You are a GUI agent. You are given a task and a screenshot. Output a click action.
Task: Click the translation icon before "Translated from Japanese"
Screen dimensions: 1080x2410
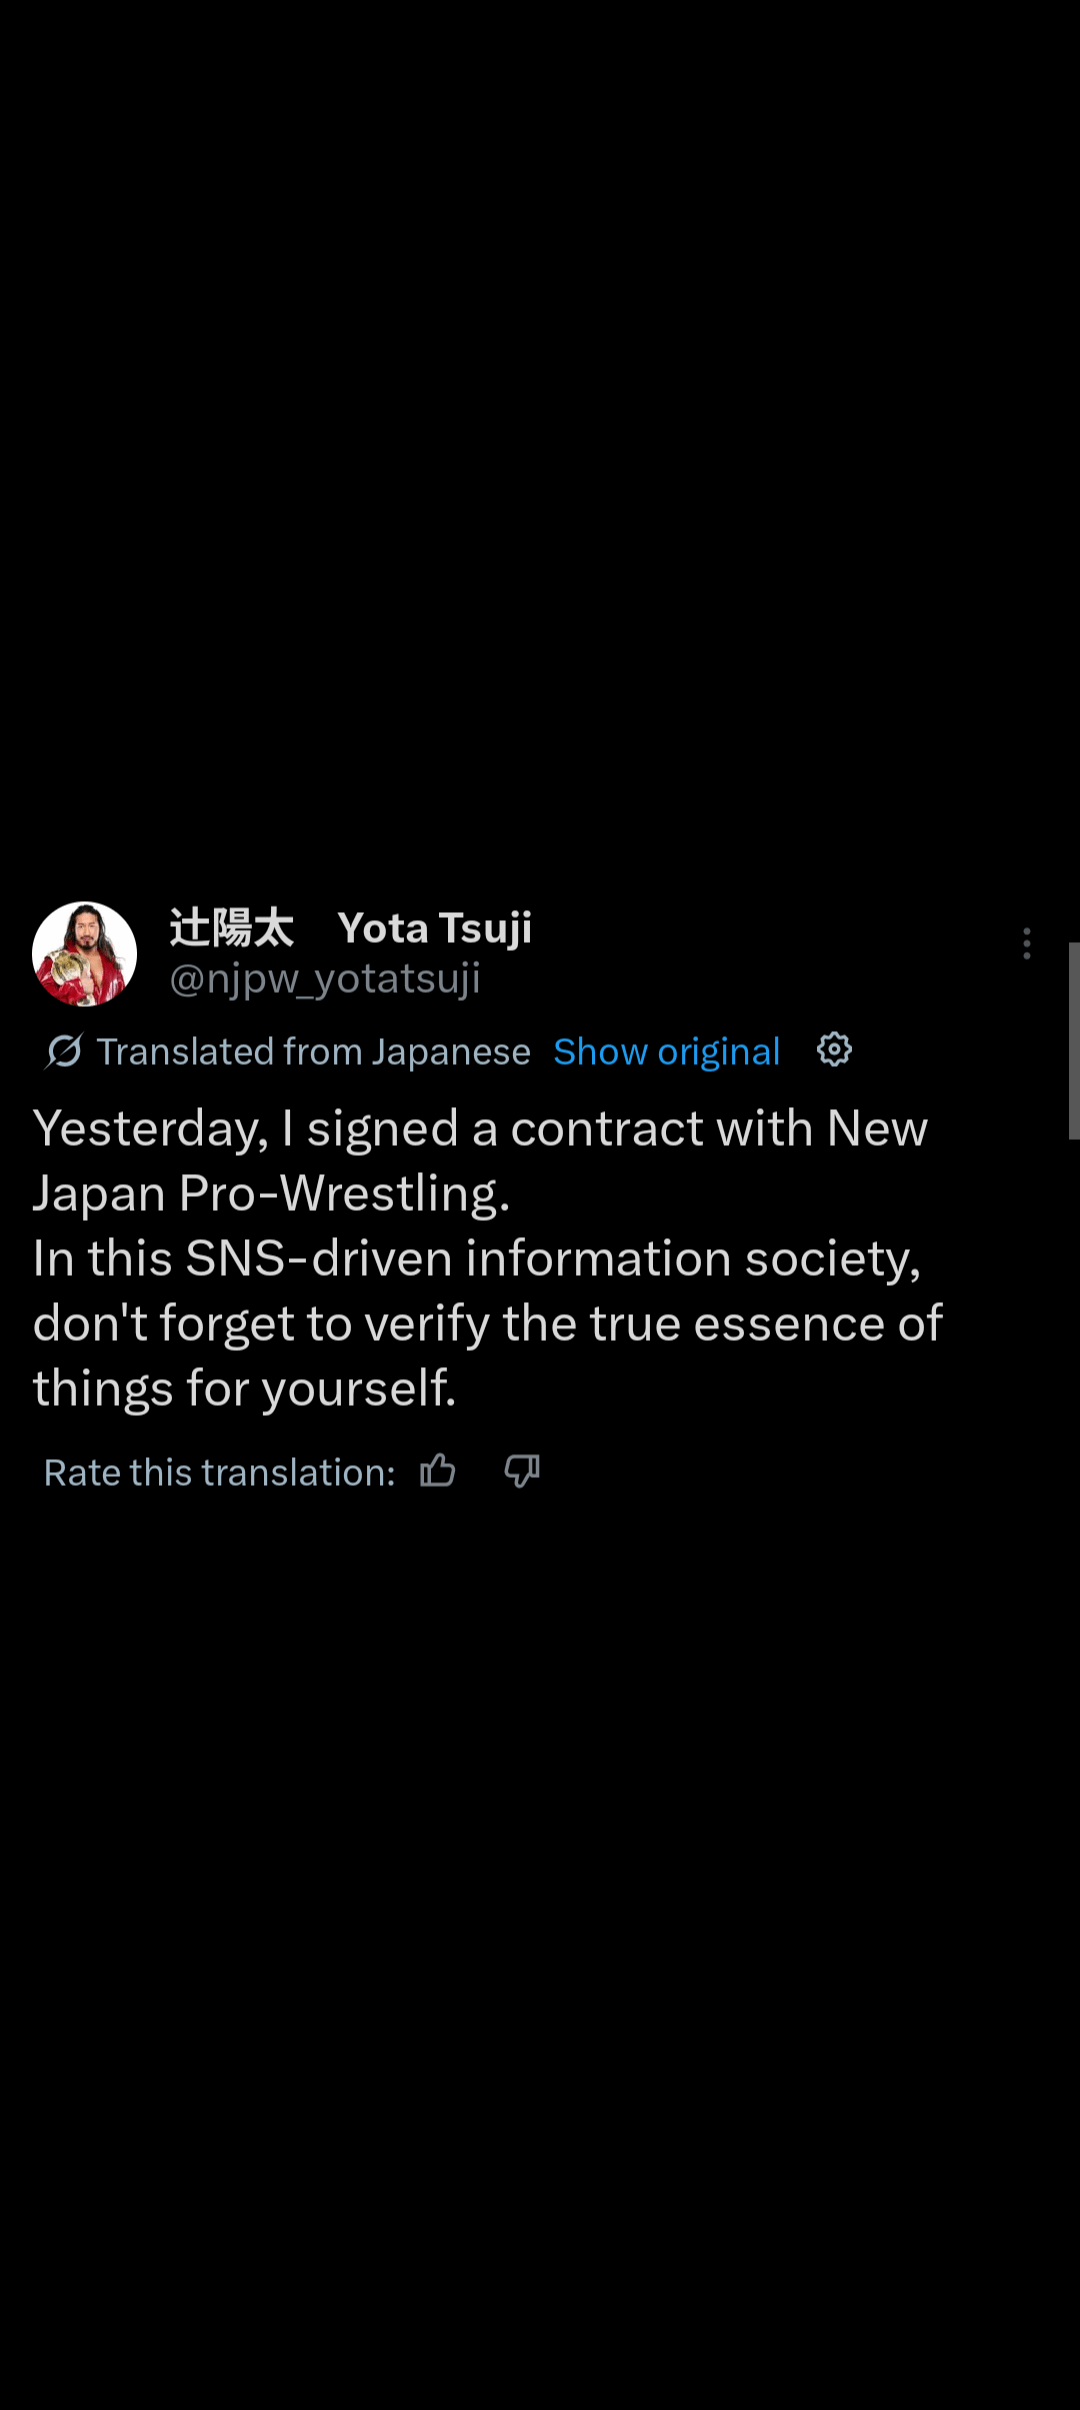click(64, 1051)
